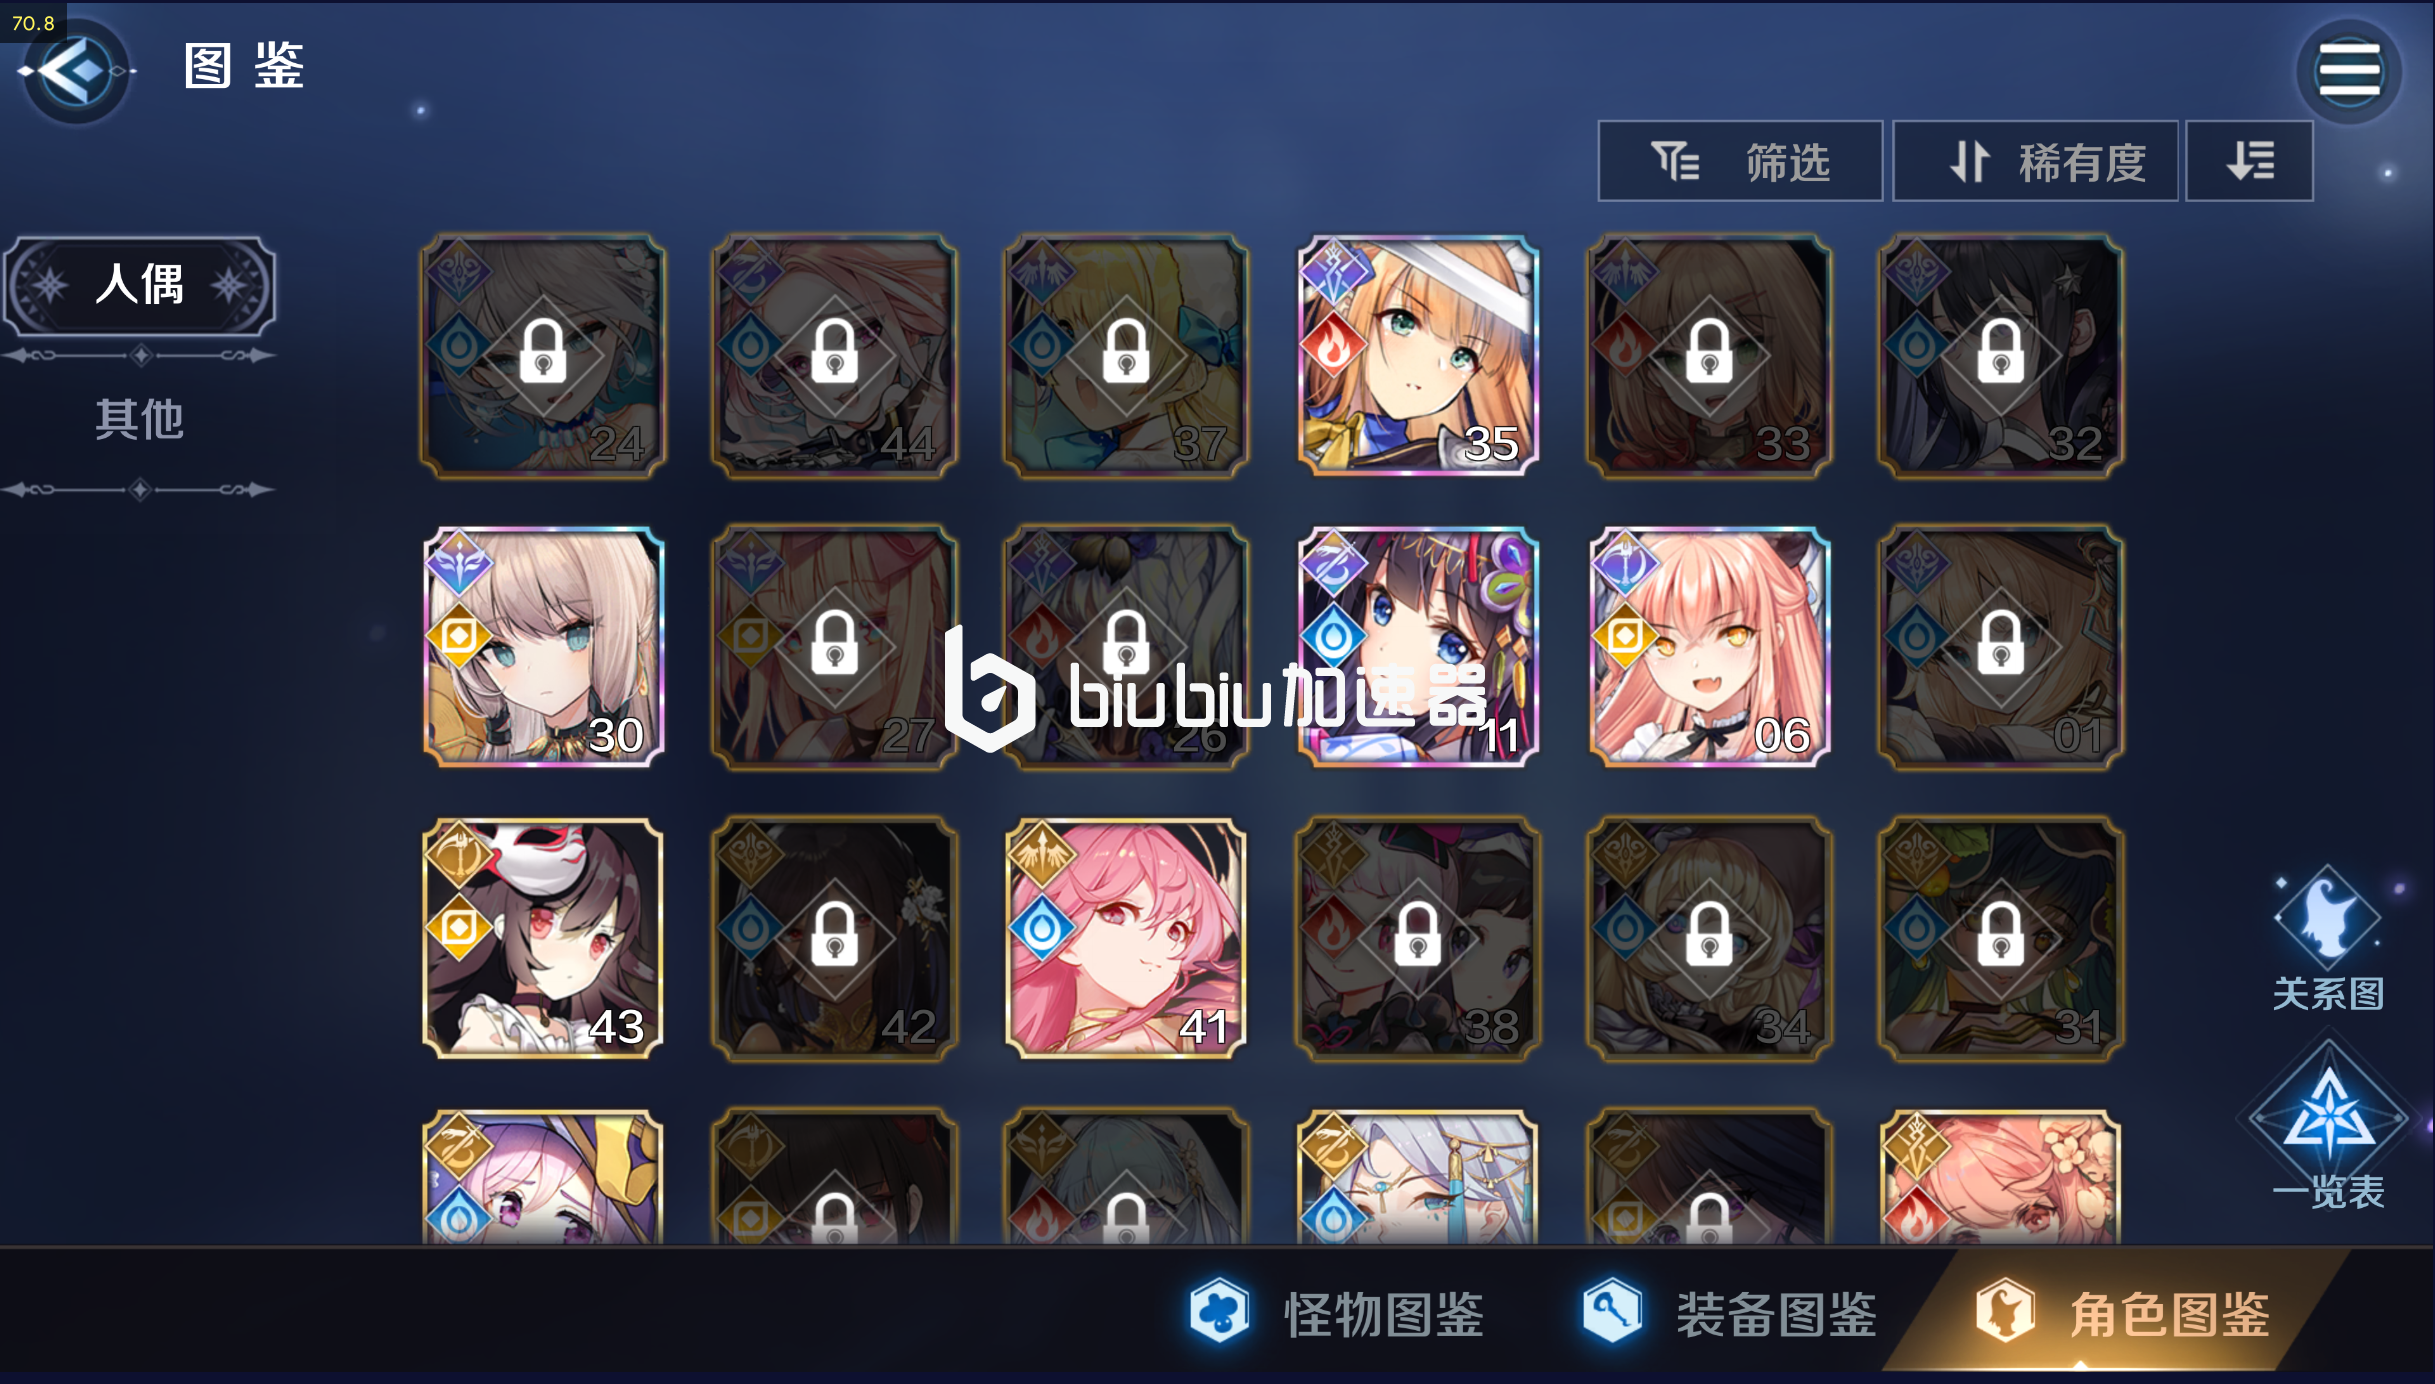2435x1384 pixels.
Task: Toggle the sort order direction button
Action: pos(2250,161)
